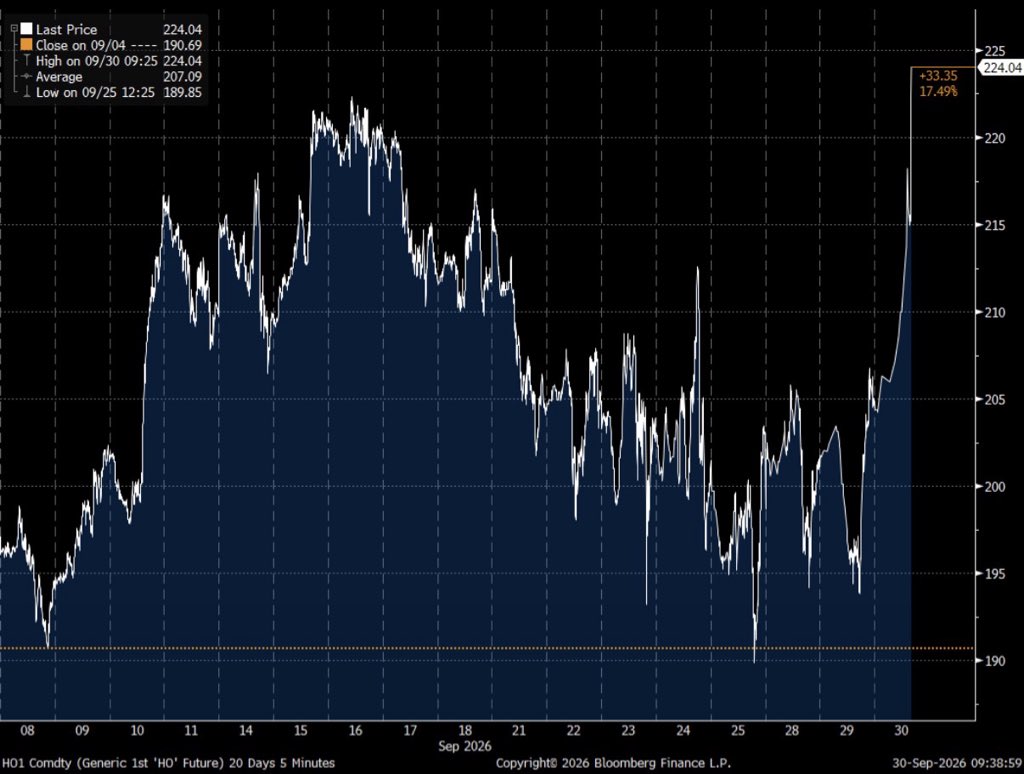Click the 29 date label on the time axis
This screenshot has height=774, width=1024.
(x=846, y=730)
